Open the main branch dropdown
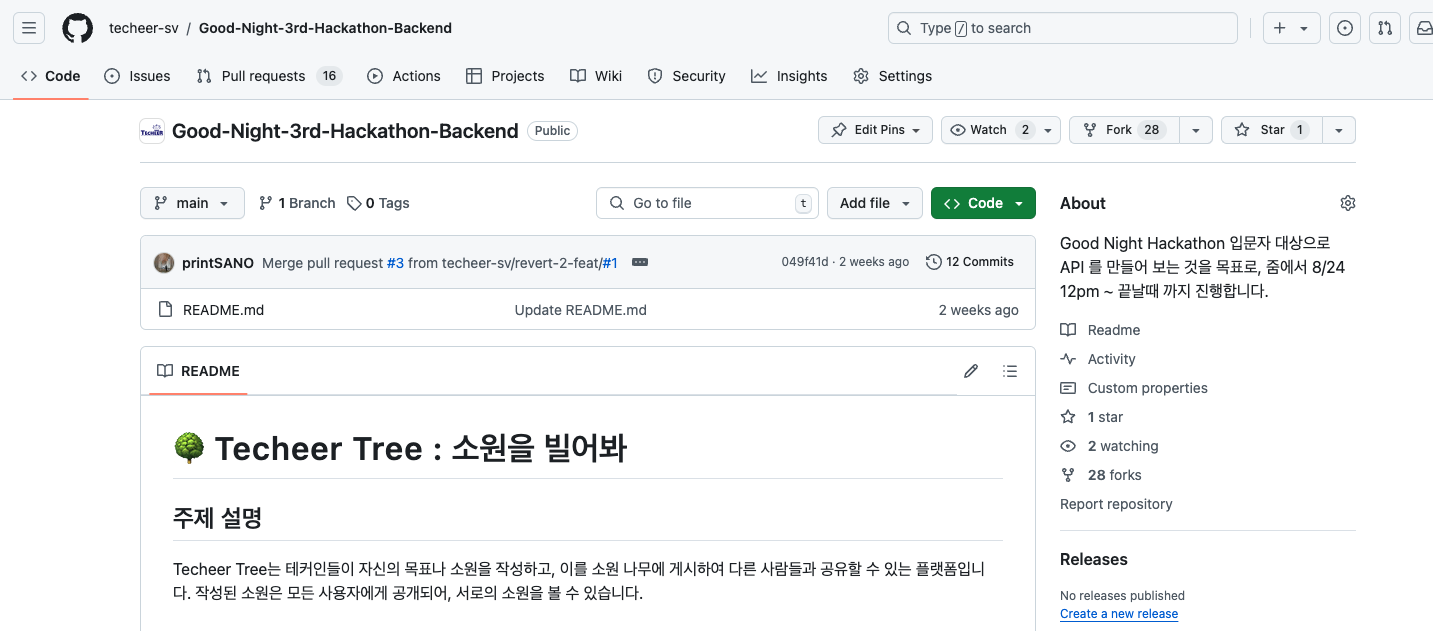 (192, 202)
